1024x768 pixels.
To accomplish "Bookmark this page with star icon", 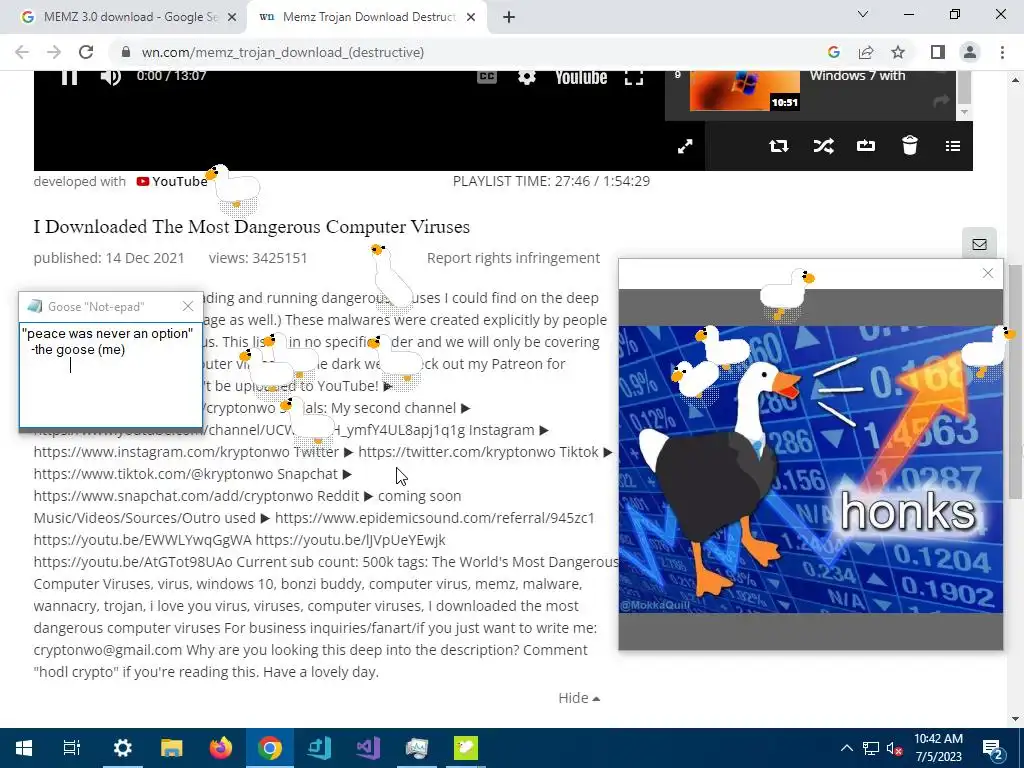I will click(x=898, y=52).
